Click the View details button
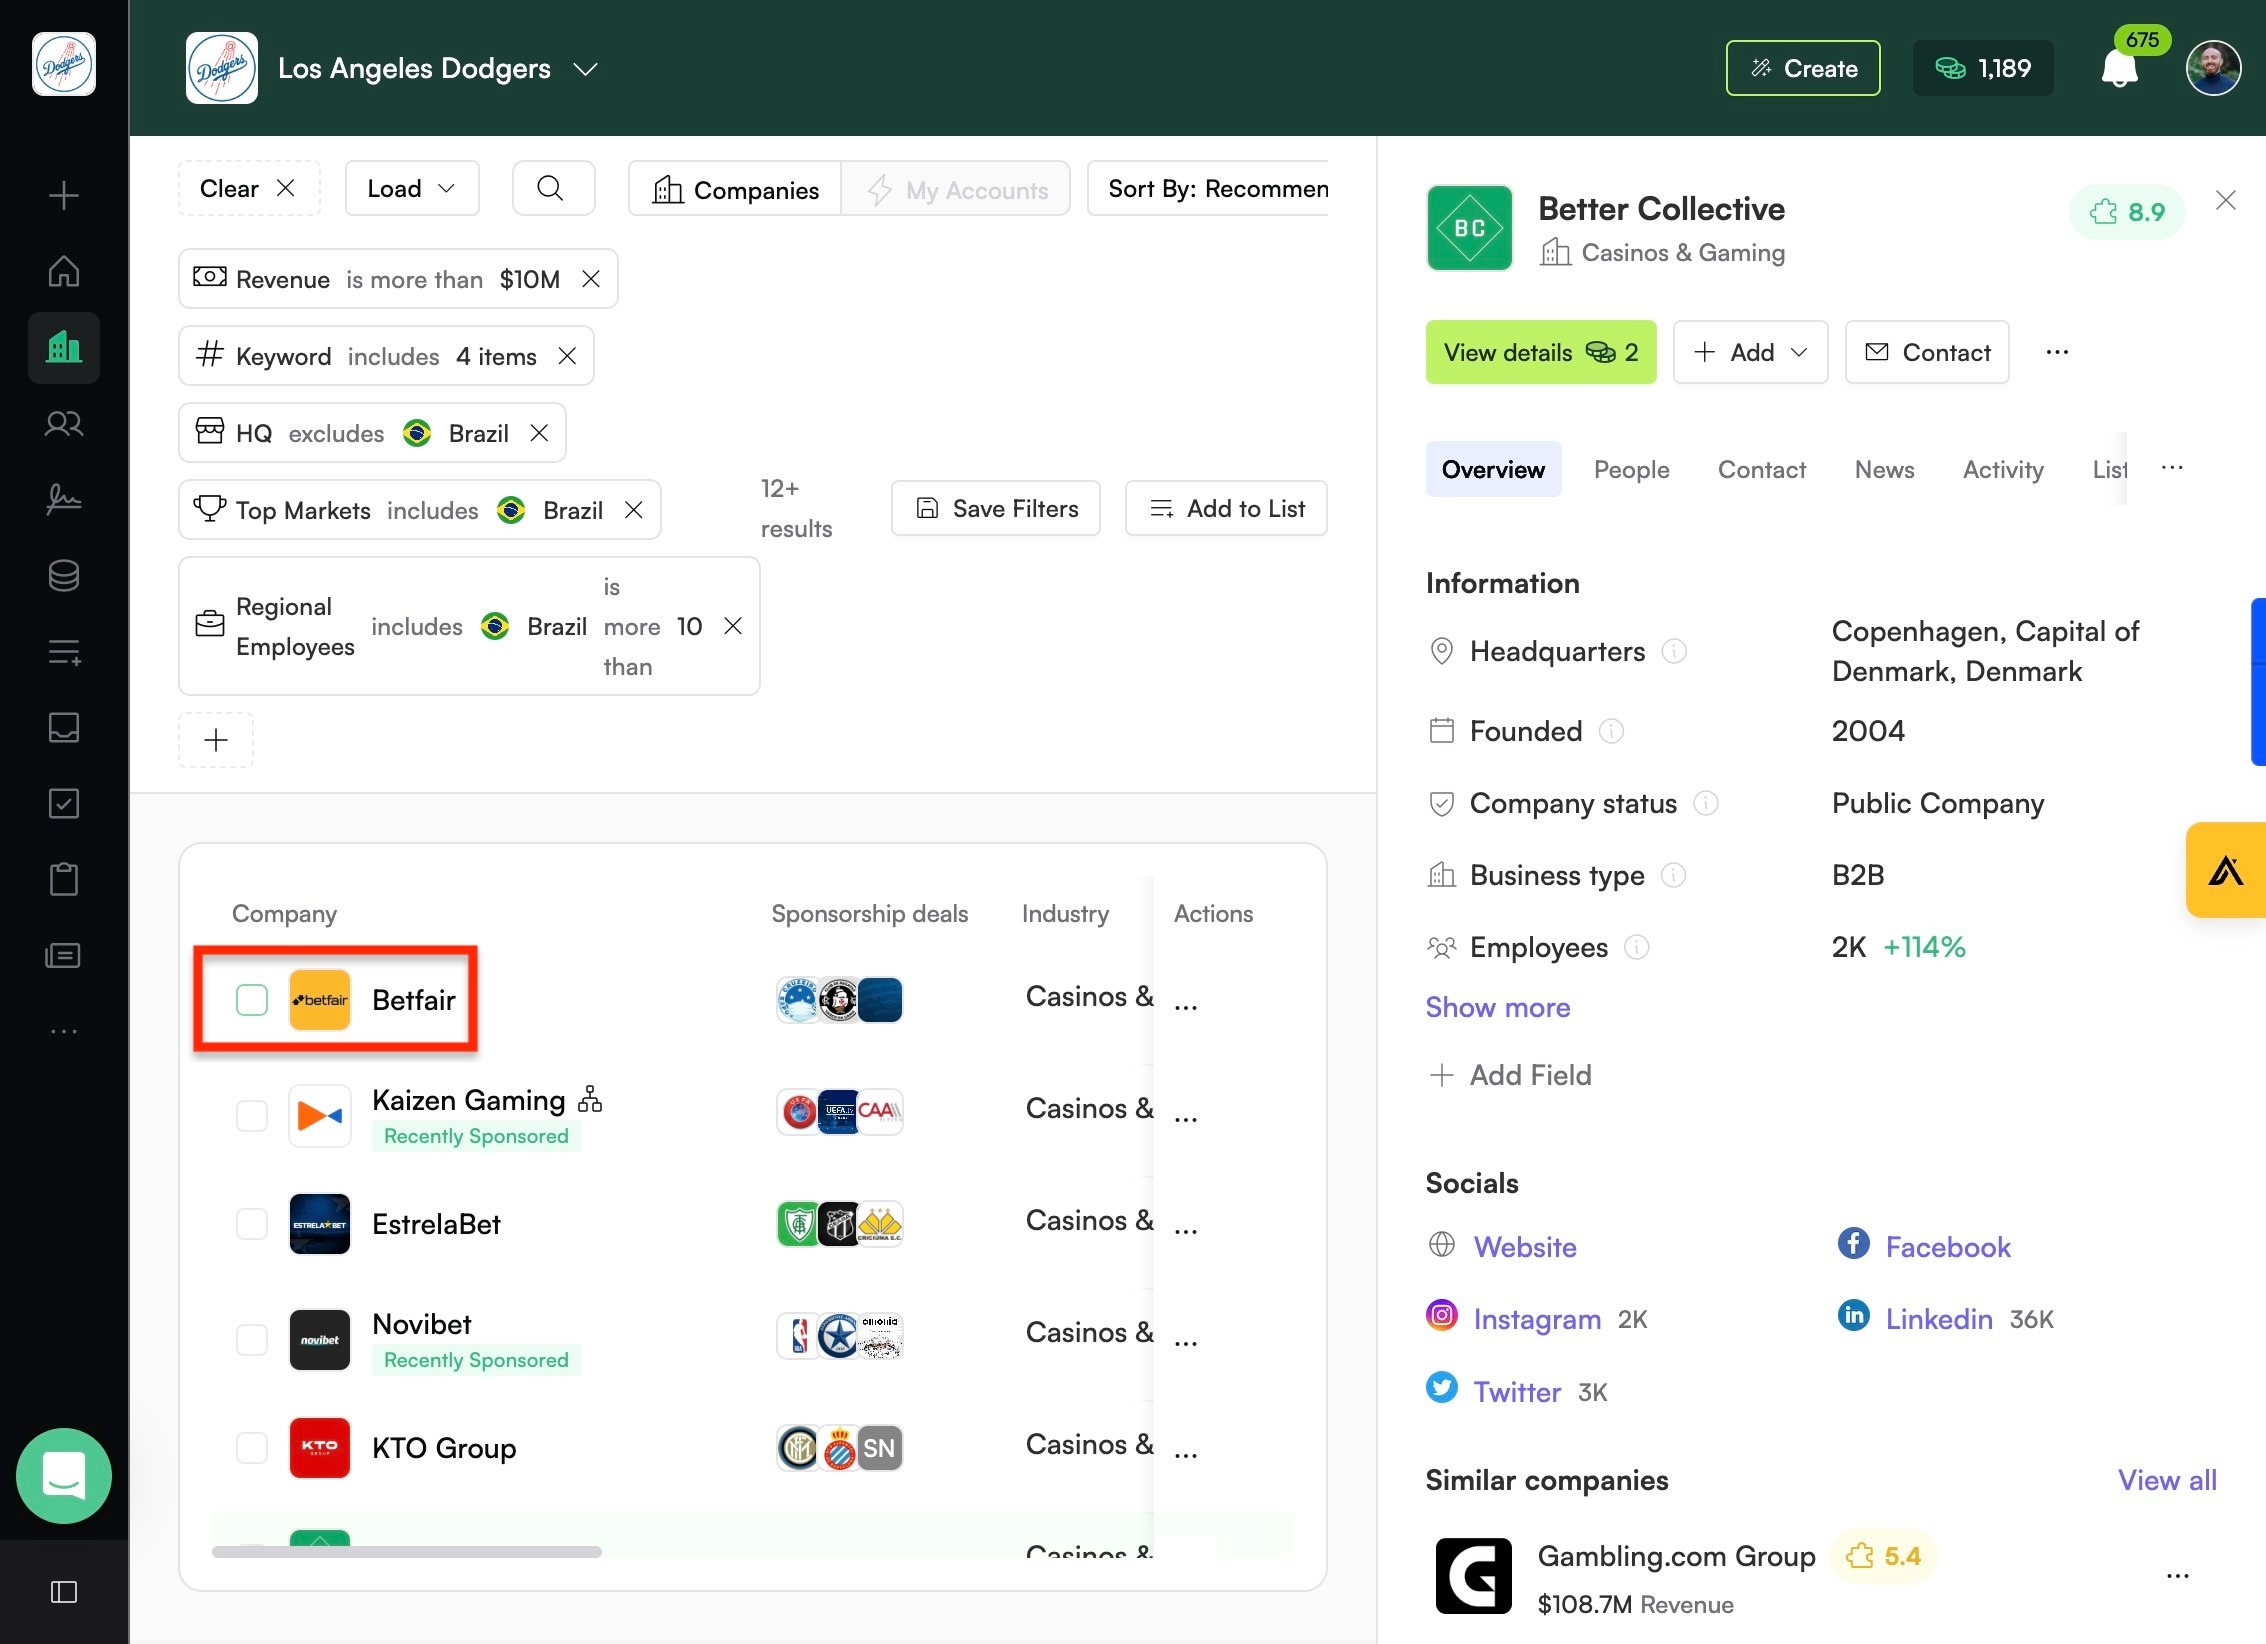 click(x=1540, y=352)
